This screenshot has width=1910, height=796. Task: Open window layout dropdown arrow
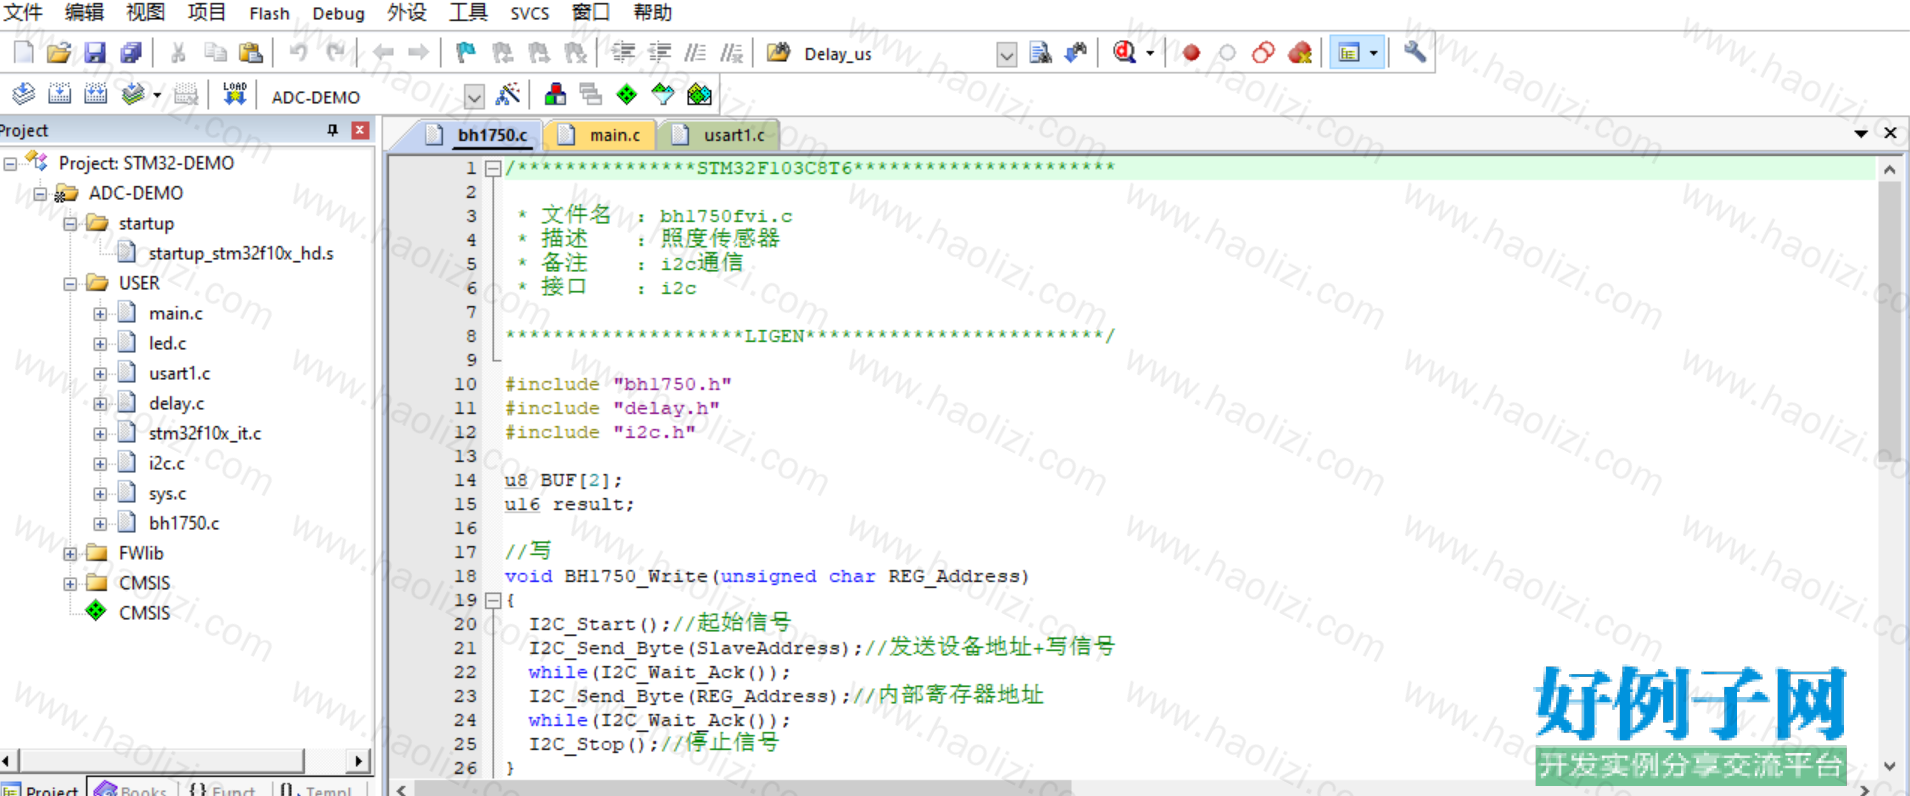click(x=1374, y=53)
